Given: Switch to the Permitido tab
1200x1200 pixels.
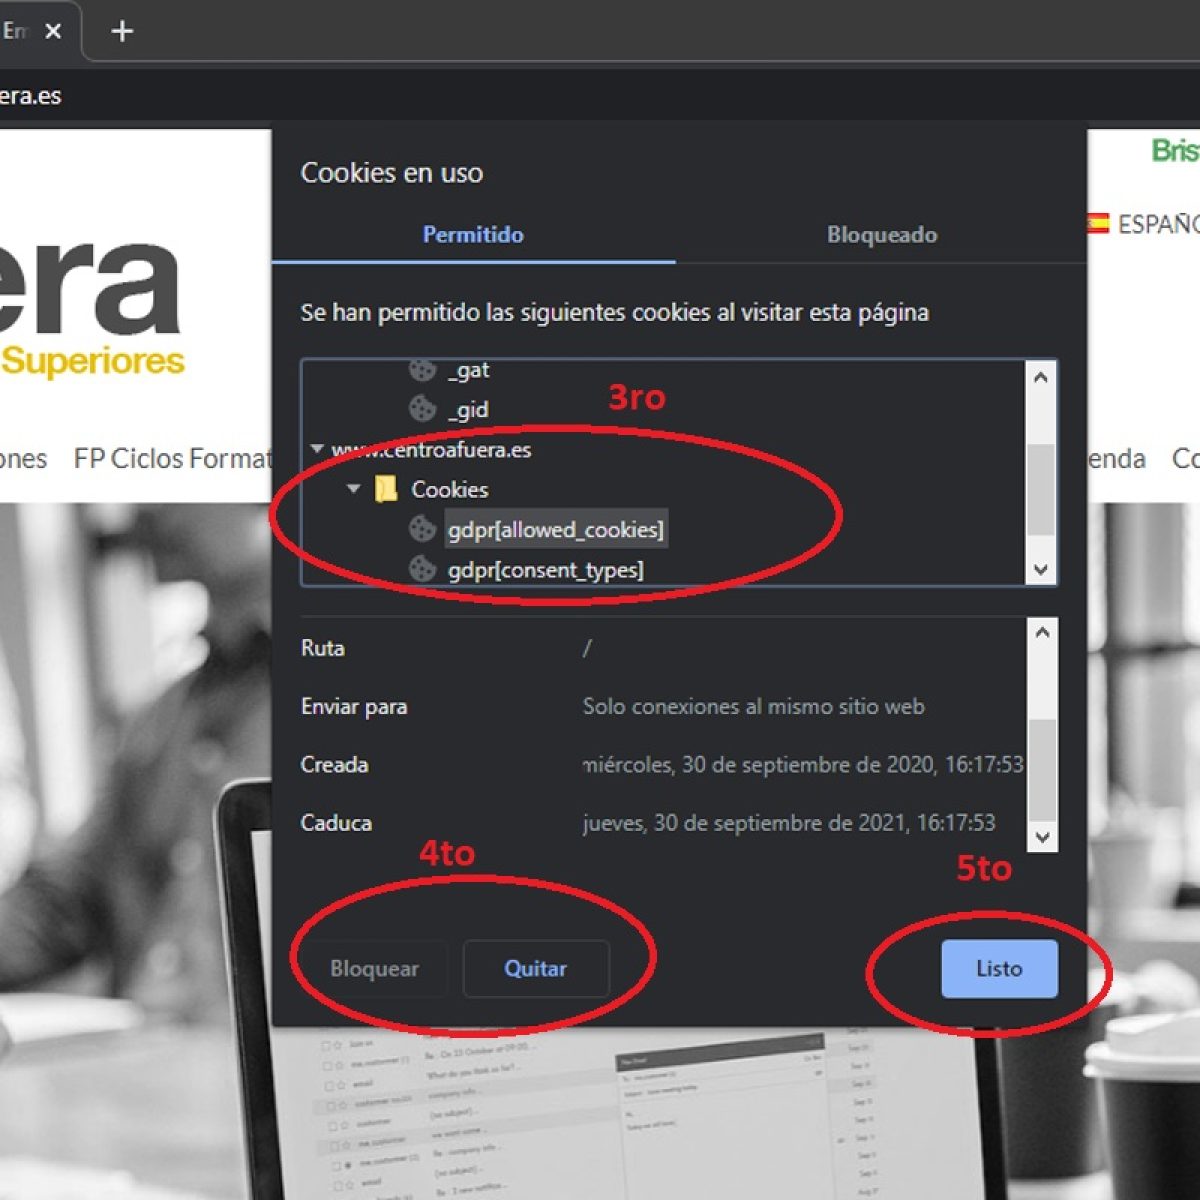Looking at the screenshot, I should point(473,235).
